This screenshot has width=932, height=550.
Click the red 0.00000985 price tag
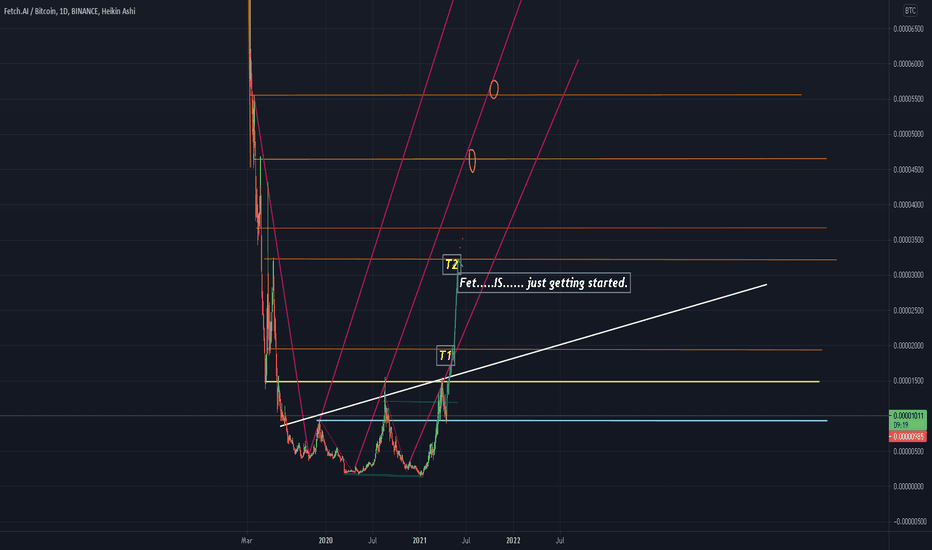(x=908, y=437)
